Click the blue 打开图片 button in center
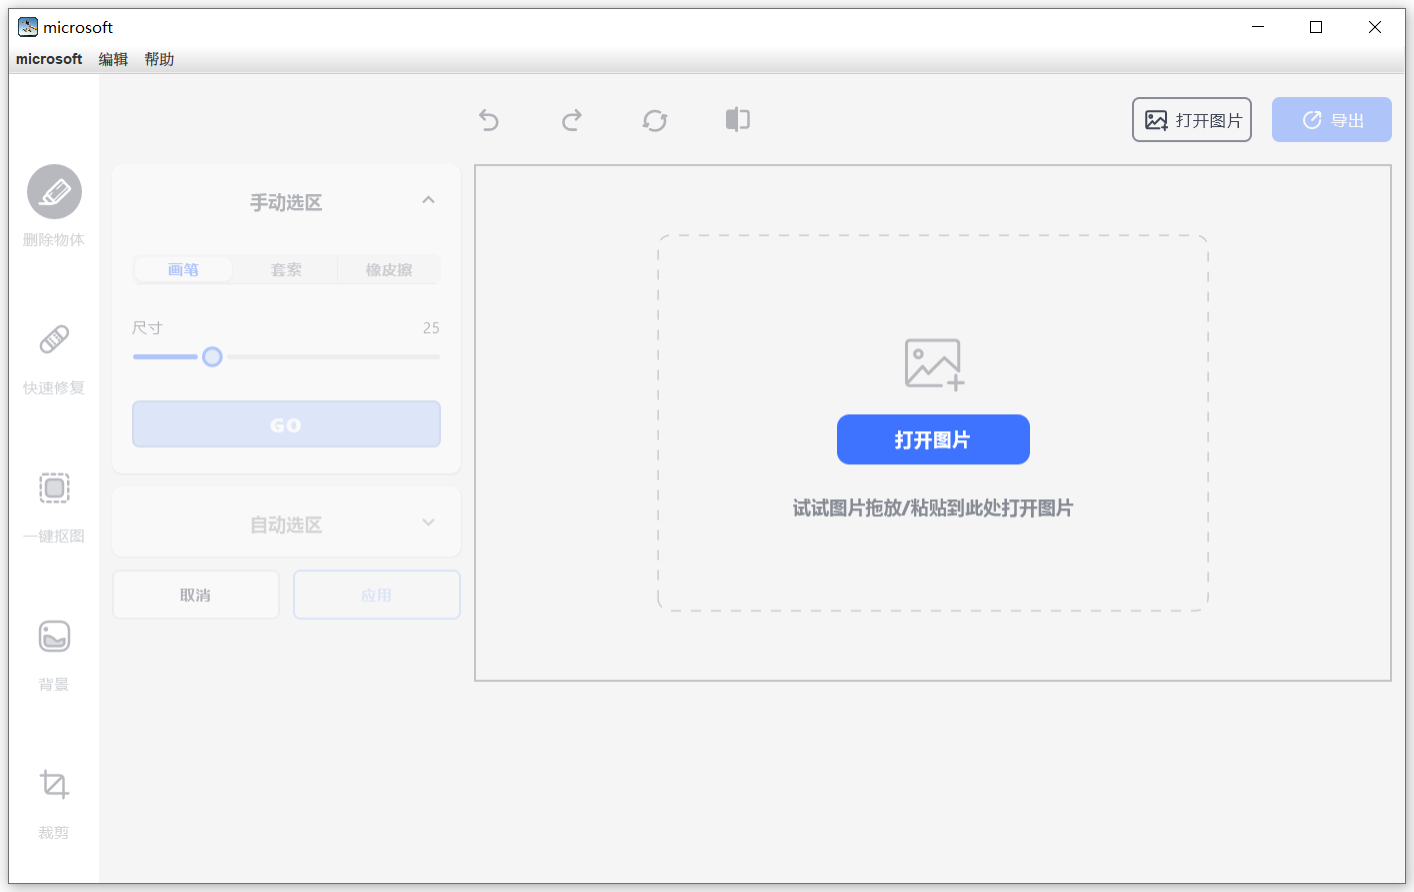Image resolution: width=1414 pixels, height=892 pixels. click(933, 440)
